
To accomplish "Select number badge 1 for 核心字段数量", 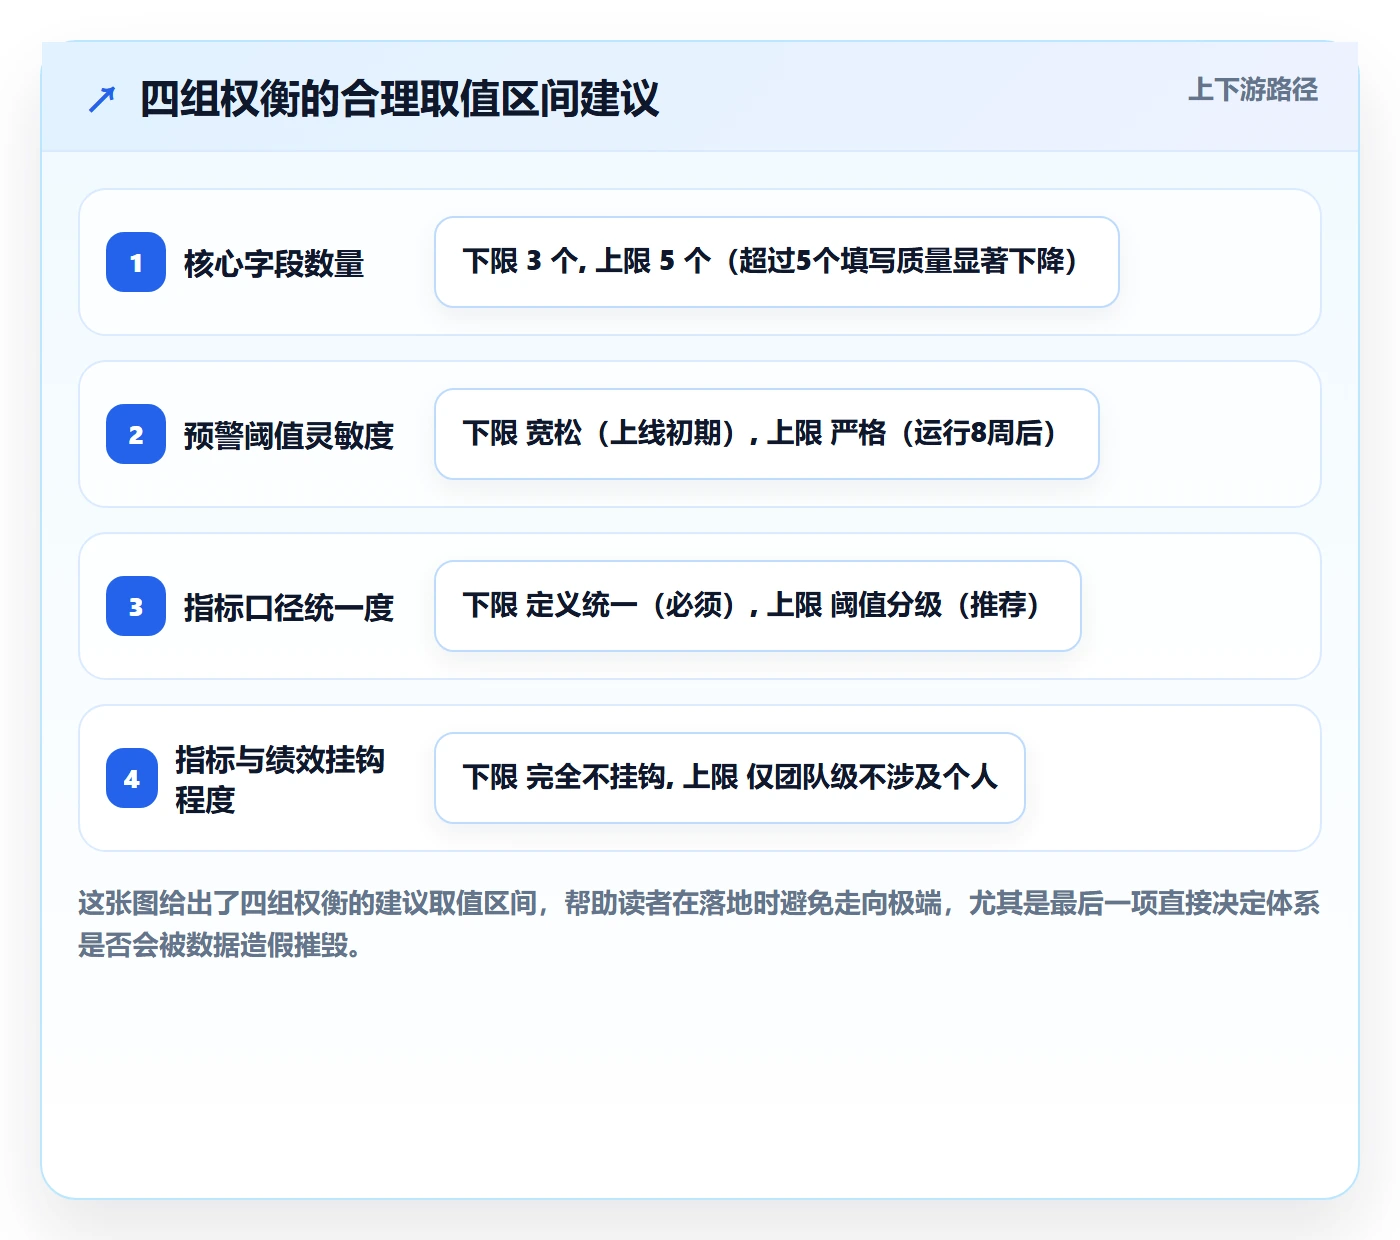I will click(136, 262).
